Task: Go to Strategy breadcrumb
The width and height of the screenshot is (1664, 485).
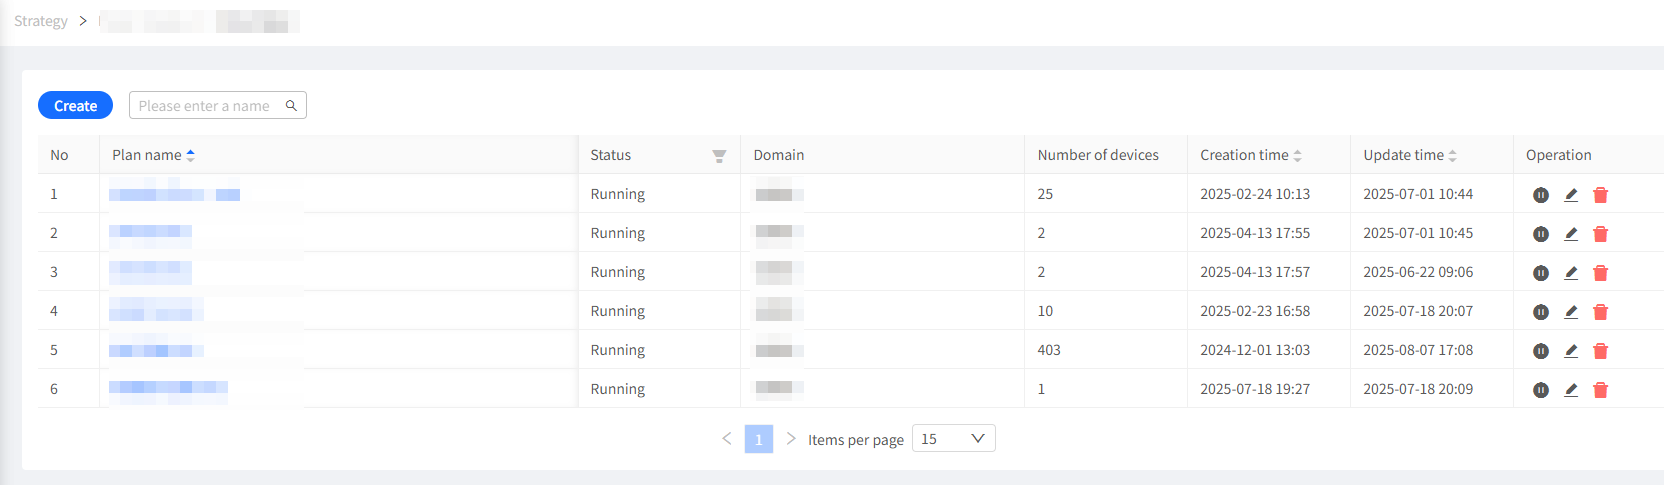Action: coord(41,21)
